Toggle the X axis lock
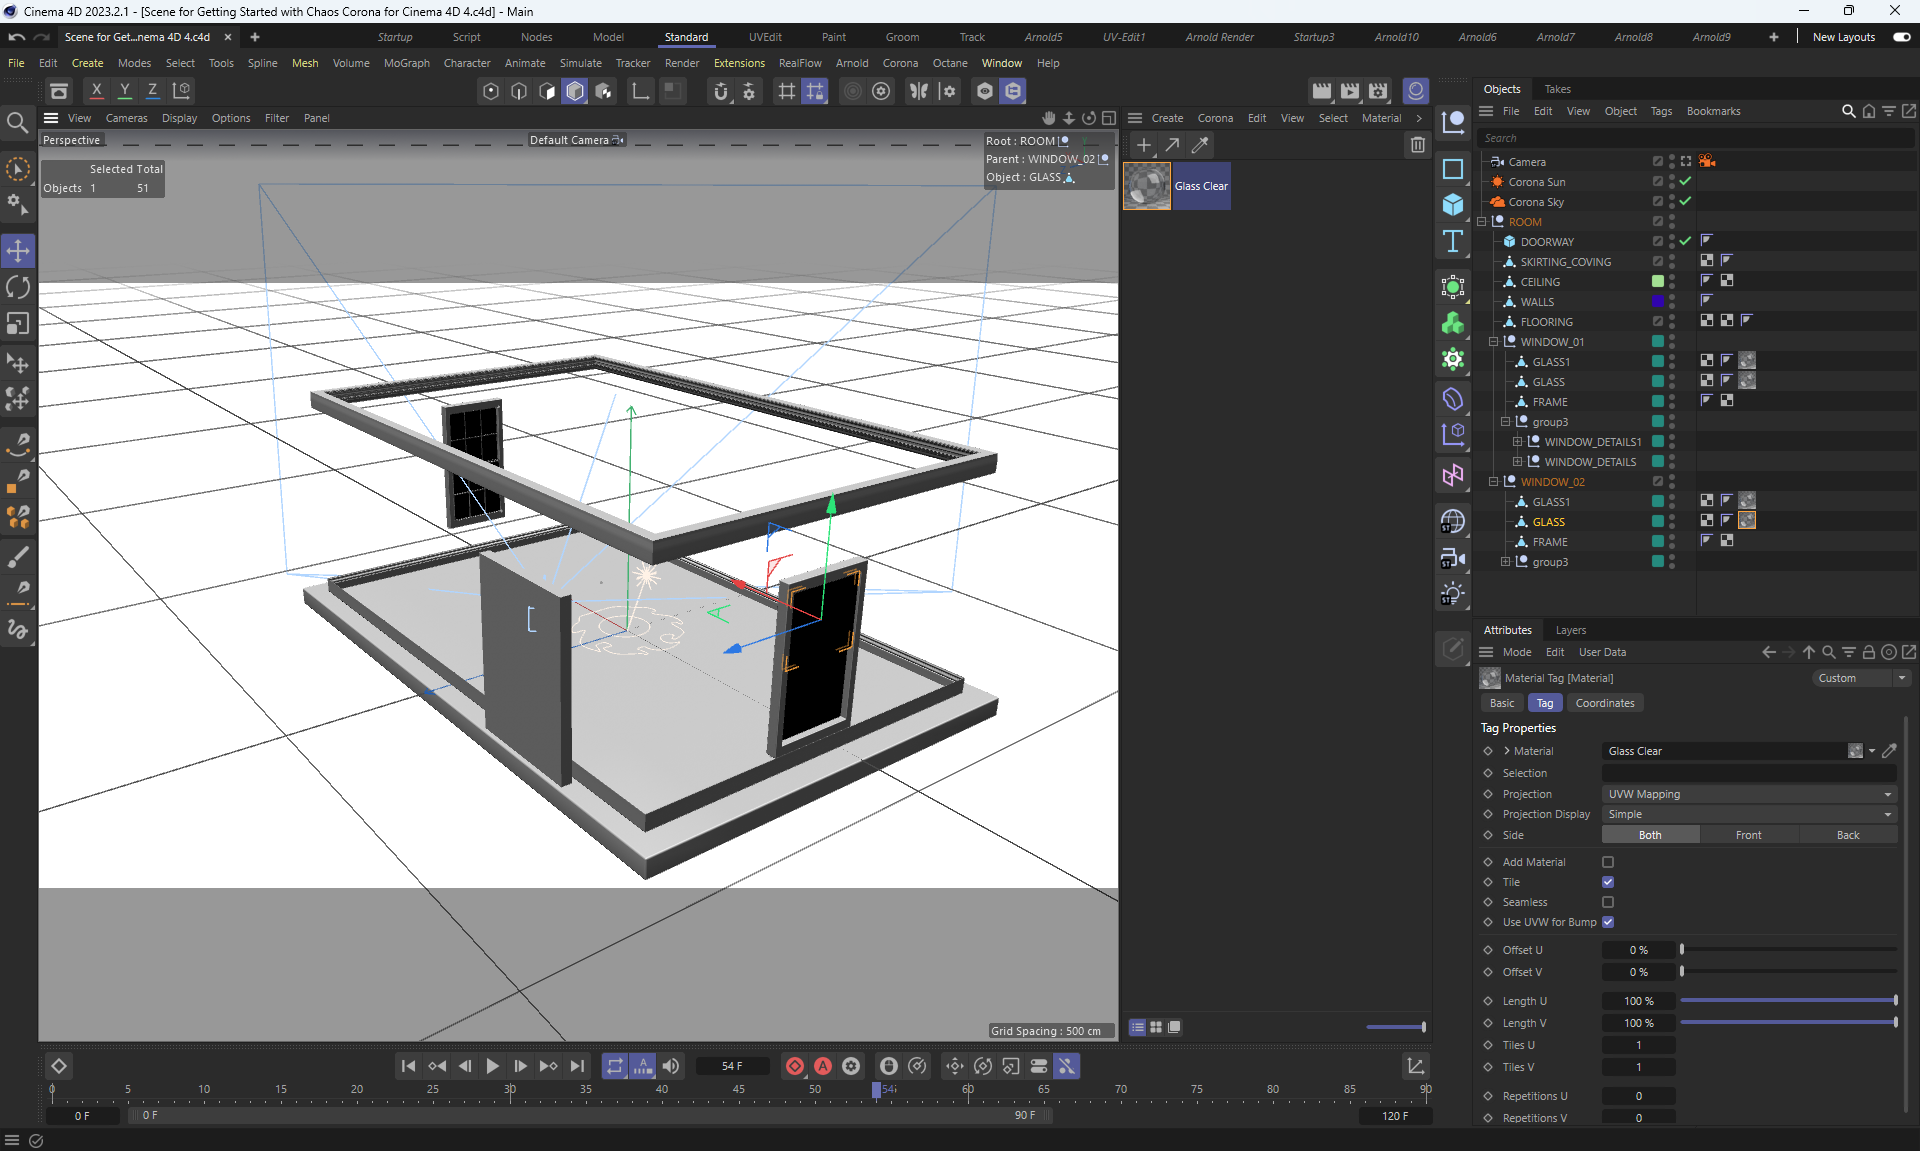This screenshot has width=1920, height=1151. click(96, 90)
